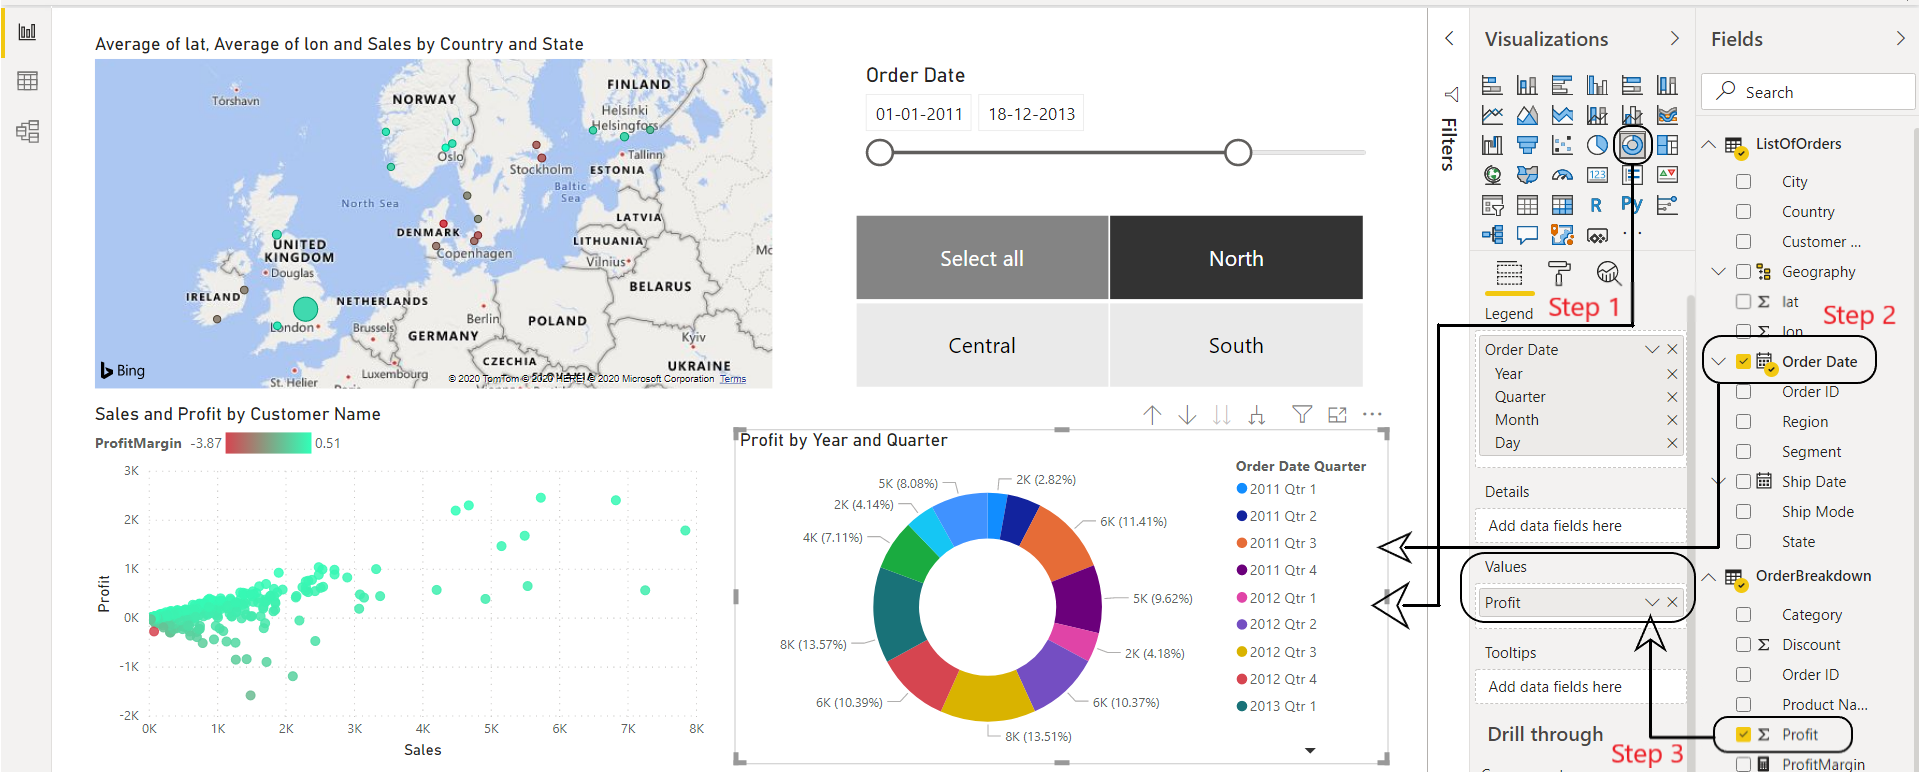The image size is (1919, 772).
Task: Pick the gauge visualization icon
Action: (x=1562, y=175)
